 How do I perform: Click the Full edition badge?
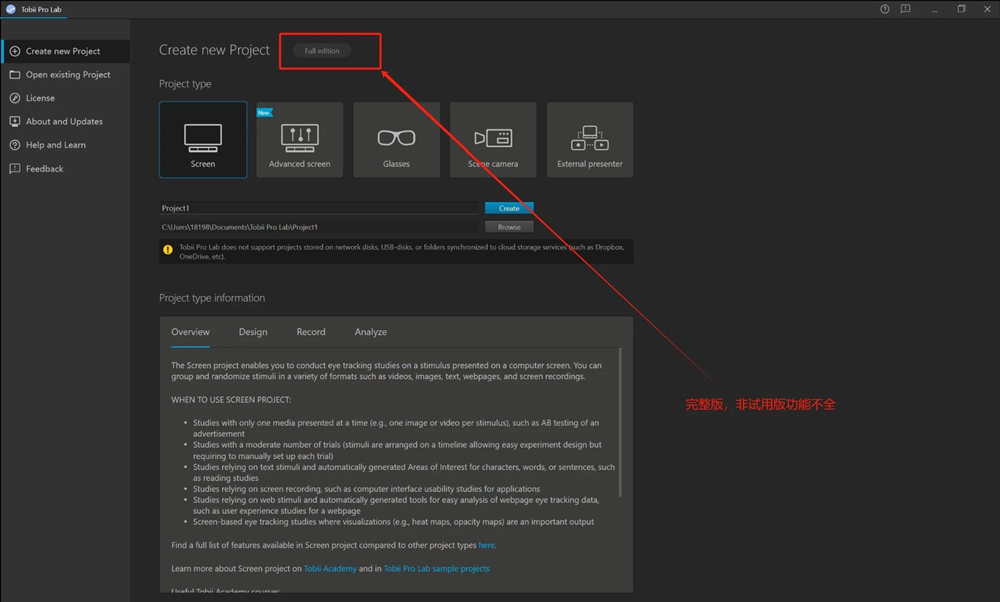pos(322,50)
